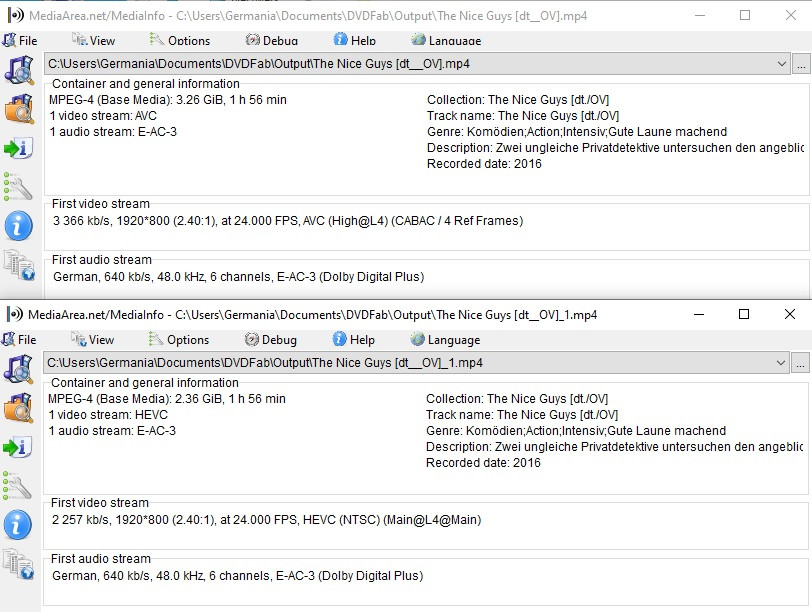Open Debug menu in top MediaInfo window
This screenshot has height=612, width=812.
(x=271, y=40)
